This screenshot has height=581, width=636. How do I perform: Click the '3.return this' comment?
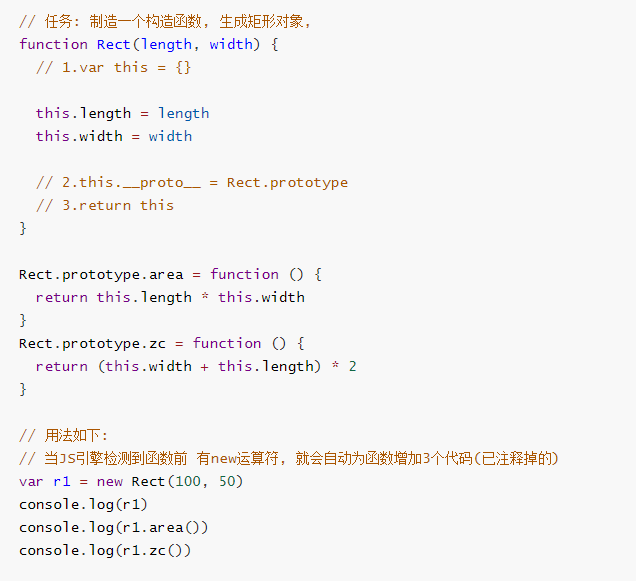pyautogui.click(x=105, y=205)
